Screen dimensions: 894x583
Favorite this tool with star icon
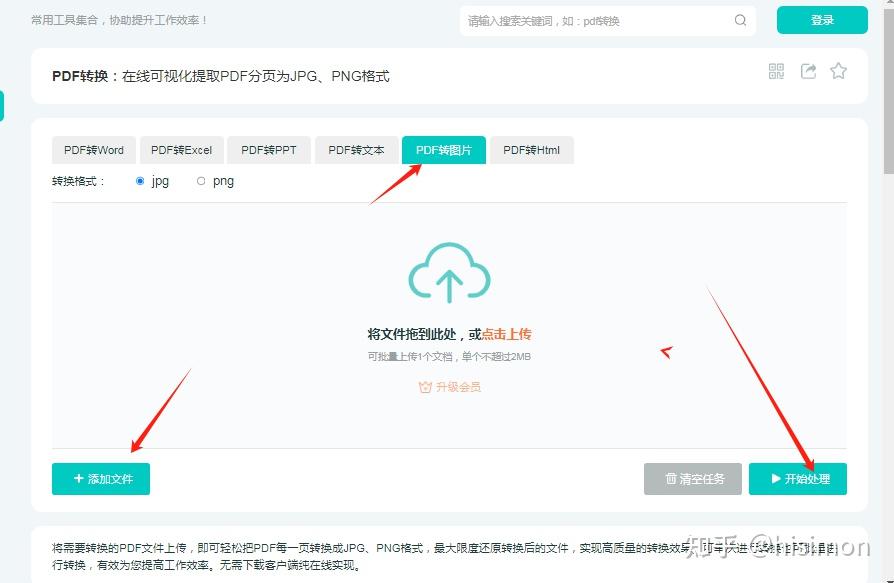(838, 71)
